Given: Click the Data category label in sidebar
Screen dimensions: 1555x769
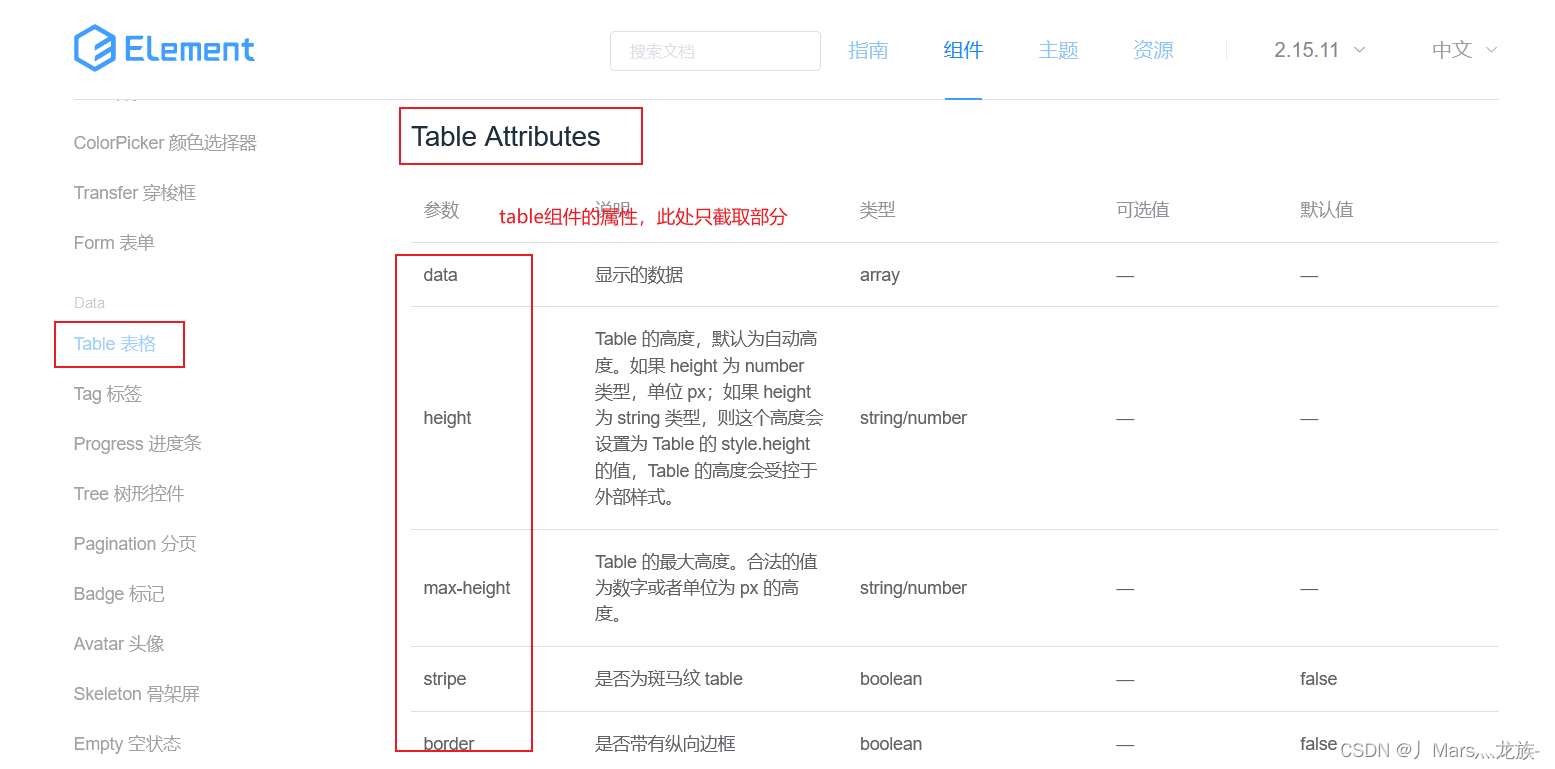Looking at the screenshot, I should click(x=89, y=302).
